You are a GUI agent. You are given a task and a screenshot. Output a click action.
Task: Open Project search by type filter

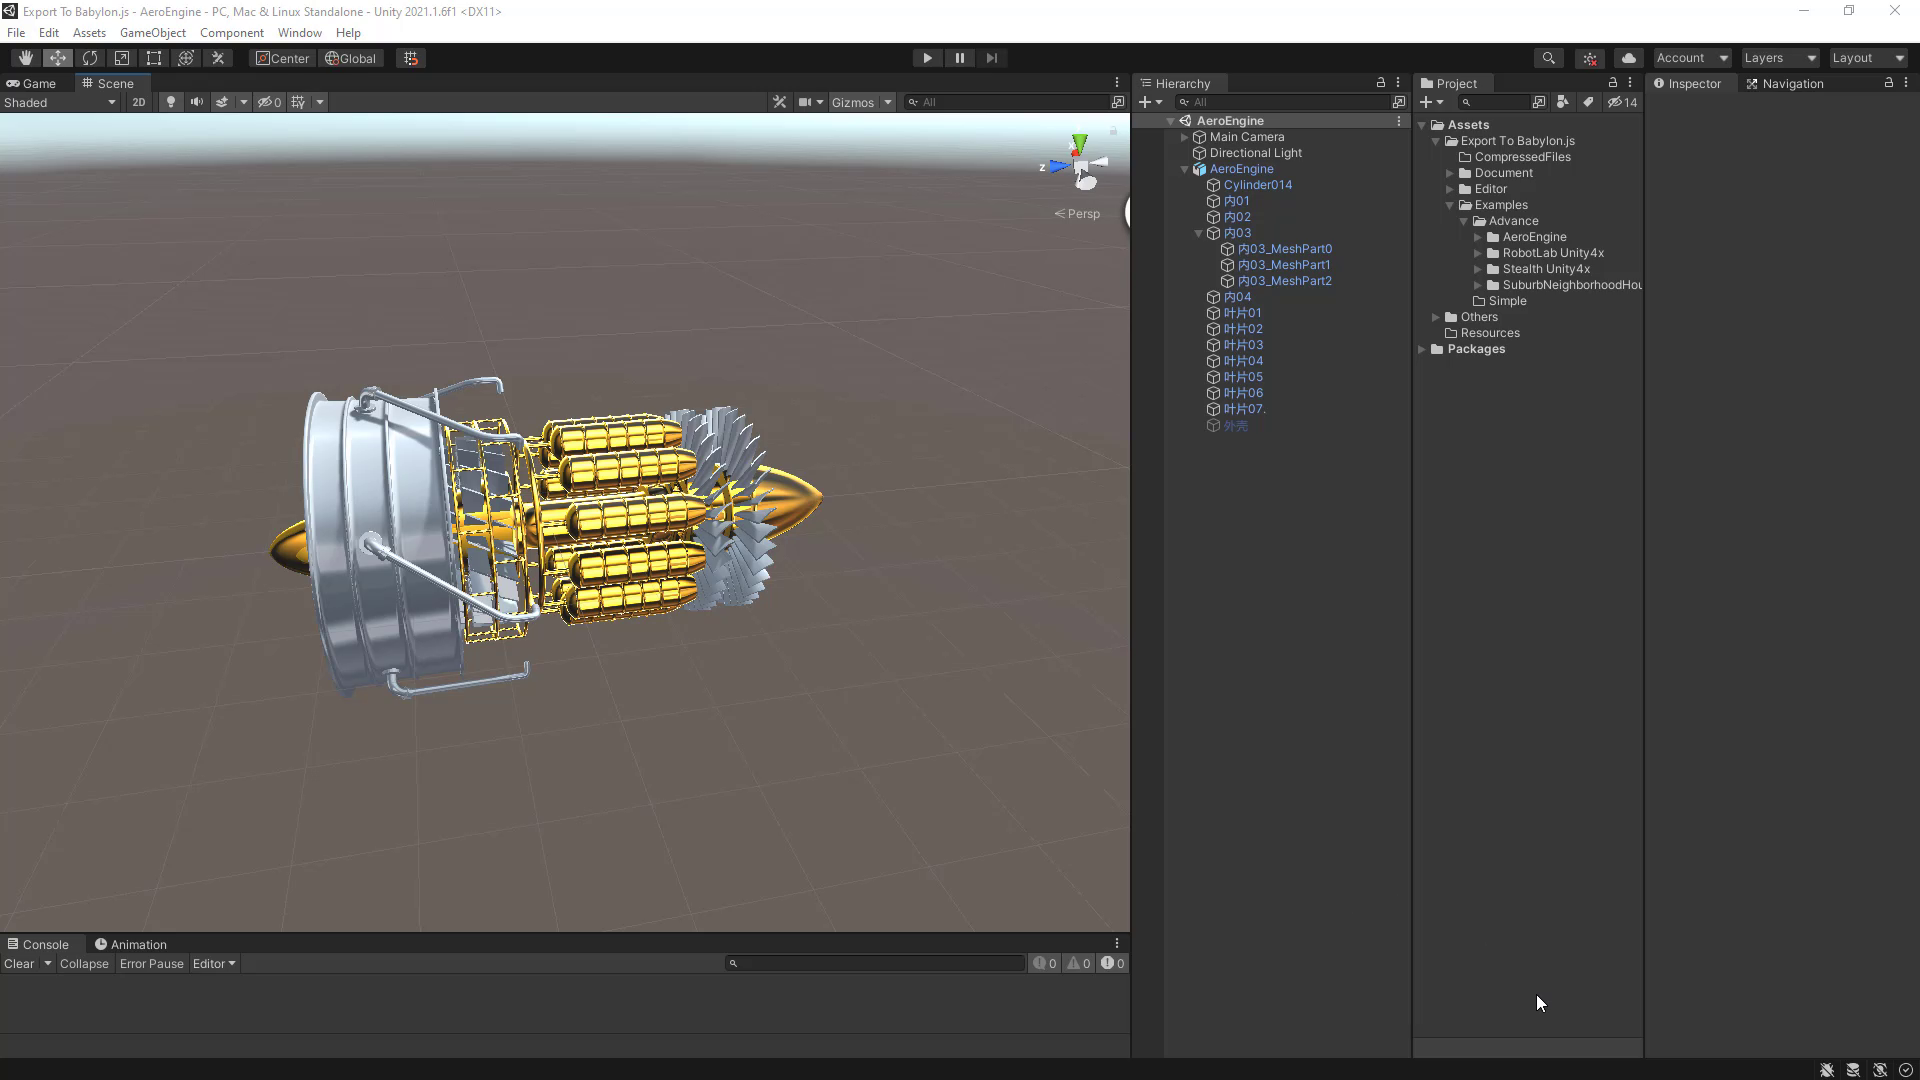(1563, 102)
